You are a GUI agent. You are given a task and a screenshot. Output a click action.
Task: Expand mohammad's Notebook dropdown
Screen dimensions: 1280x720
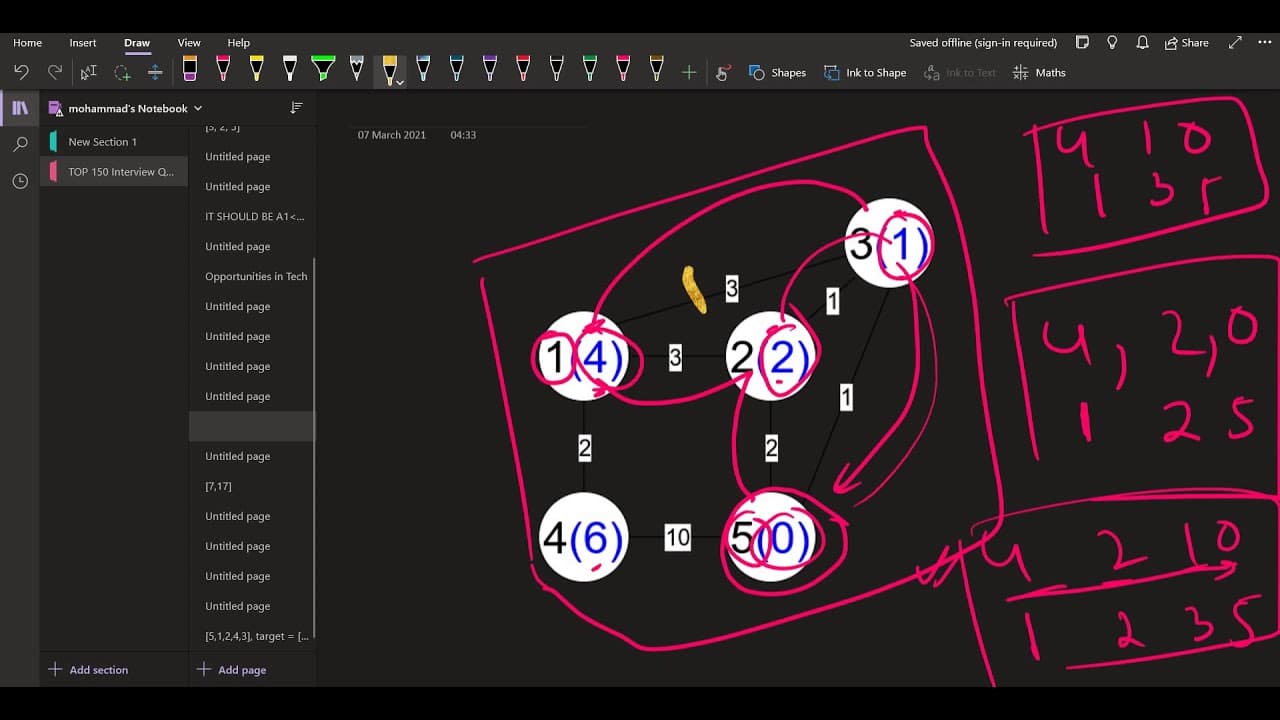pos(198,108)
